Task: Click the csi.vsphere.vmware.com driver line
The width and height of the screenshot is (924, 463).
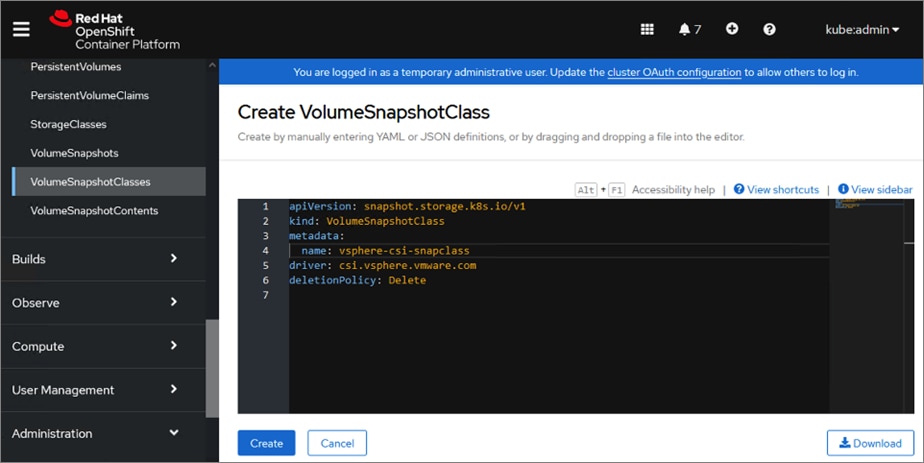Action: click(382, 266)
